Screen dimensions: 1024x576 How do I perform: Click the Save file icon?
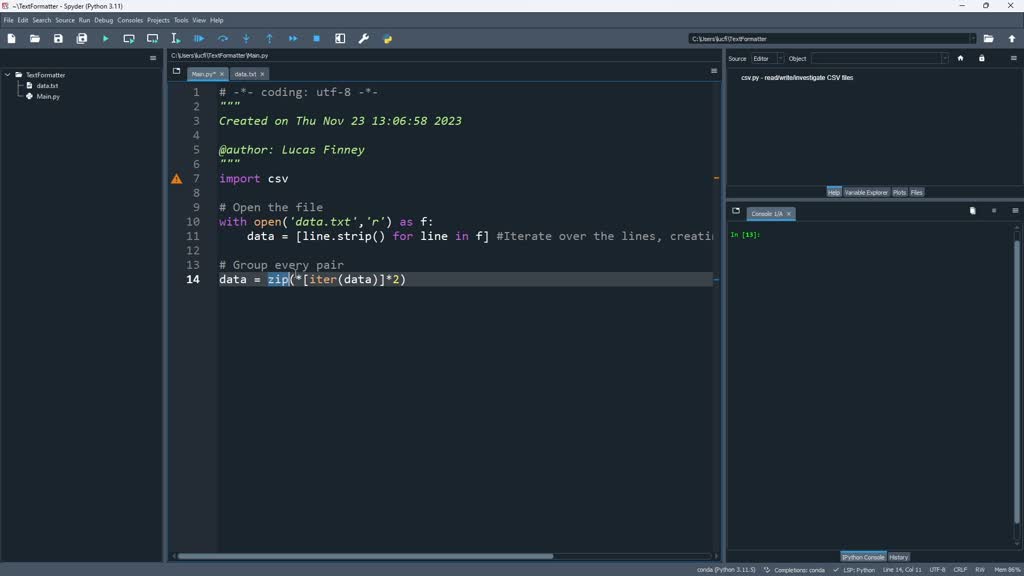(57, 38)
